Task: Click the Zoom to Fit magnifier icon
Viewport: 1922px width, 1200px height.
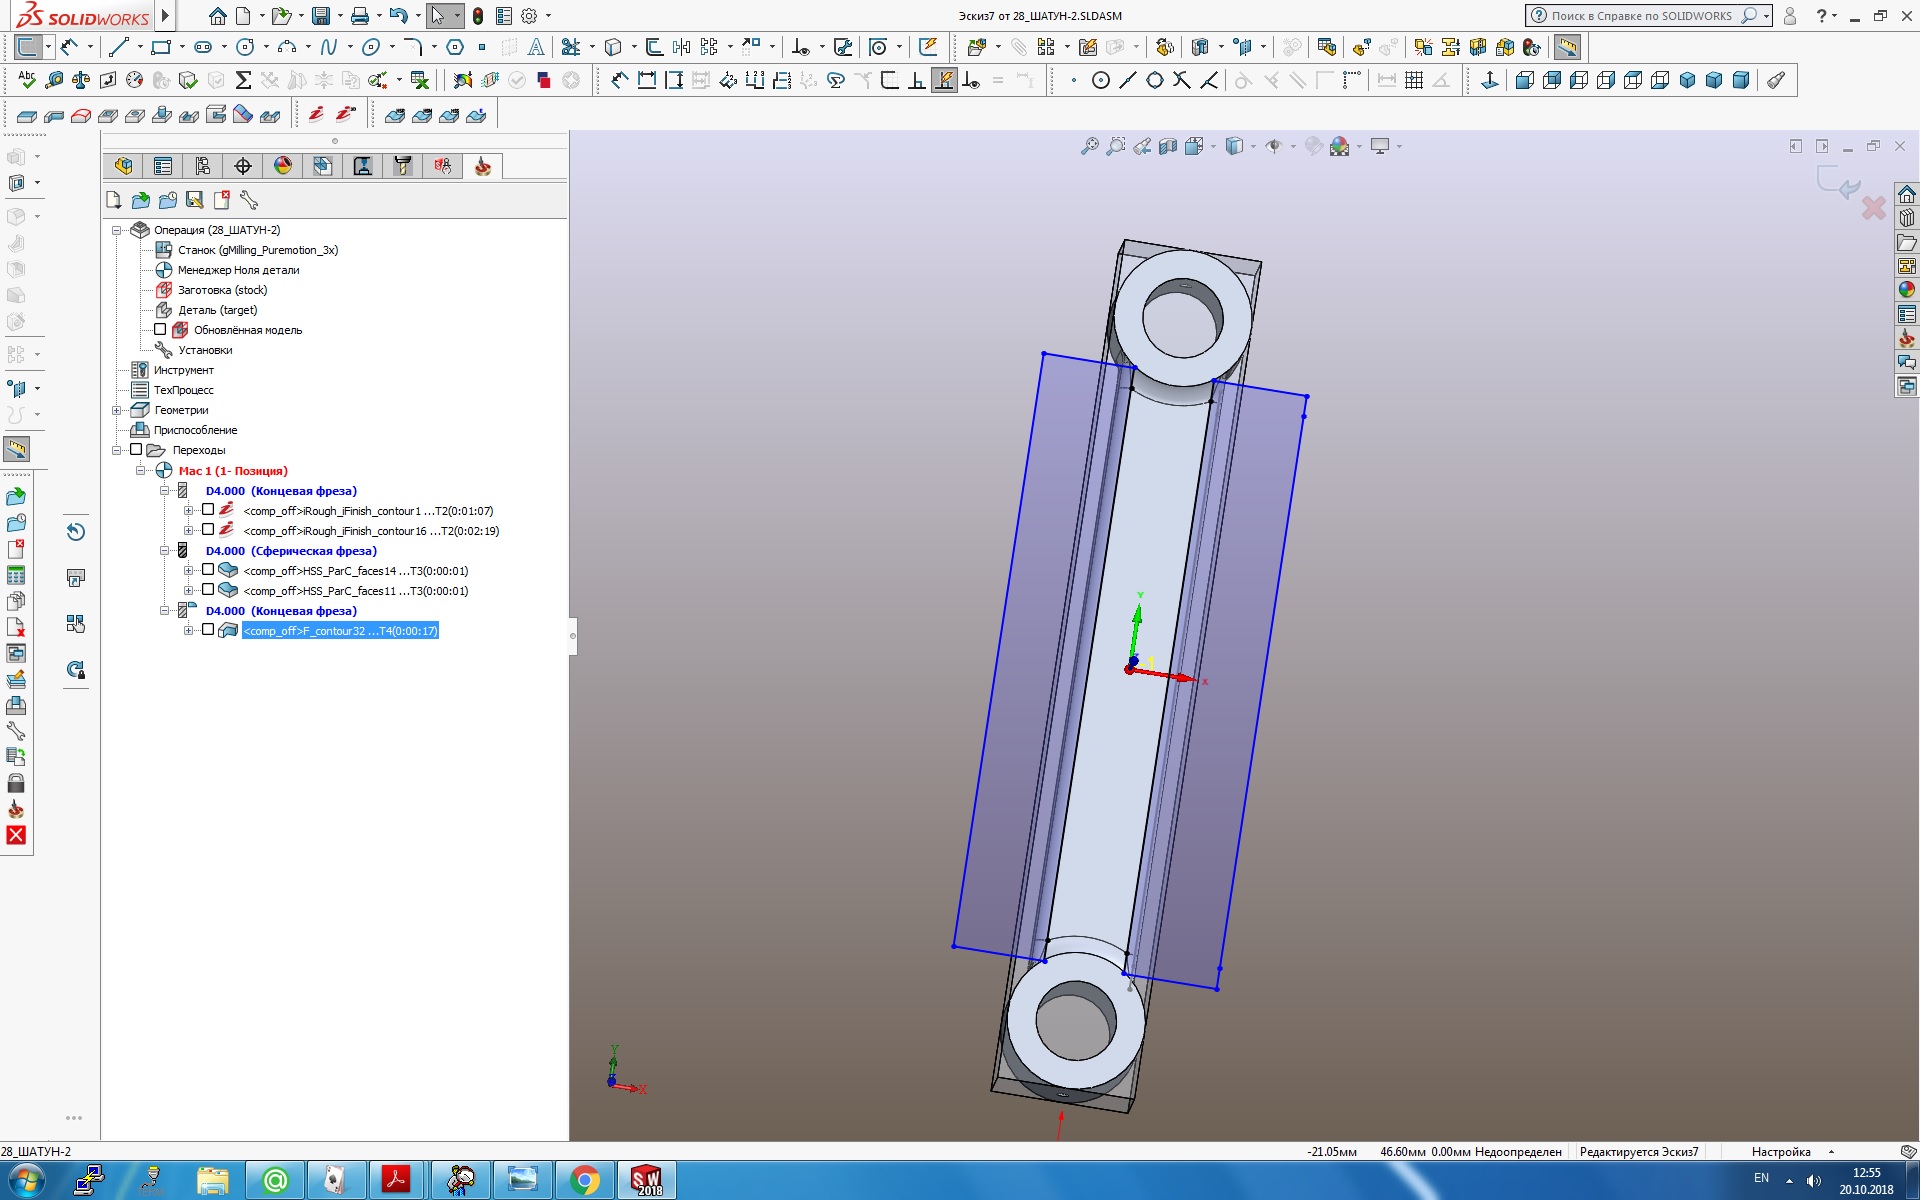Action: 1090,147
